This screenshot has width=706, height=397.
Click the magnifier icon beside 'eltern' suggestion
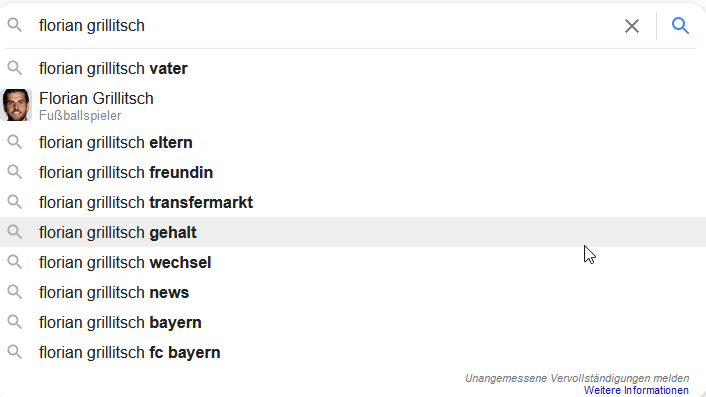[15, 142]
